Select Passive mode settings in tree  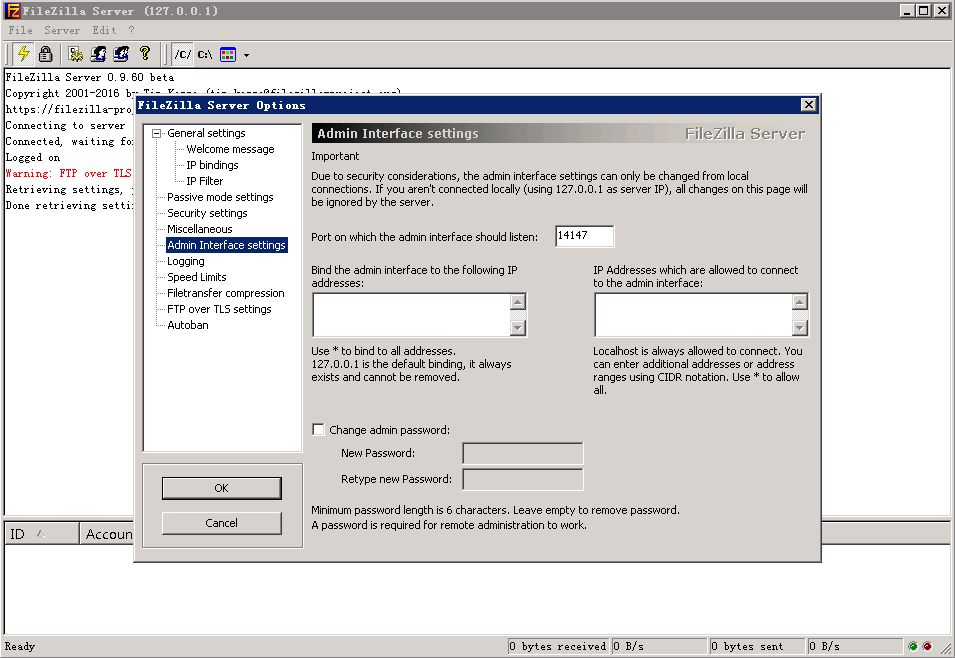coord(220,197)
